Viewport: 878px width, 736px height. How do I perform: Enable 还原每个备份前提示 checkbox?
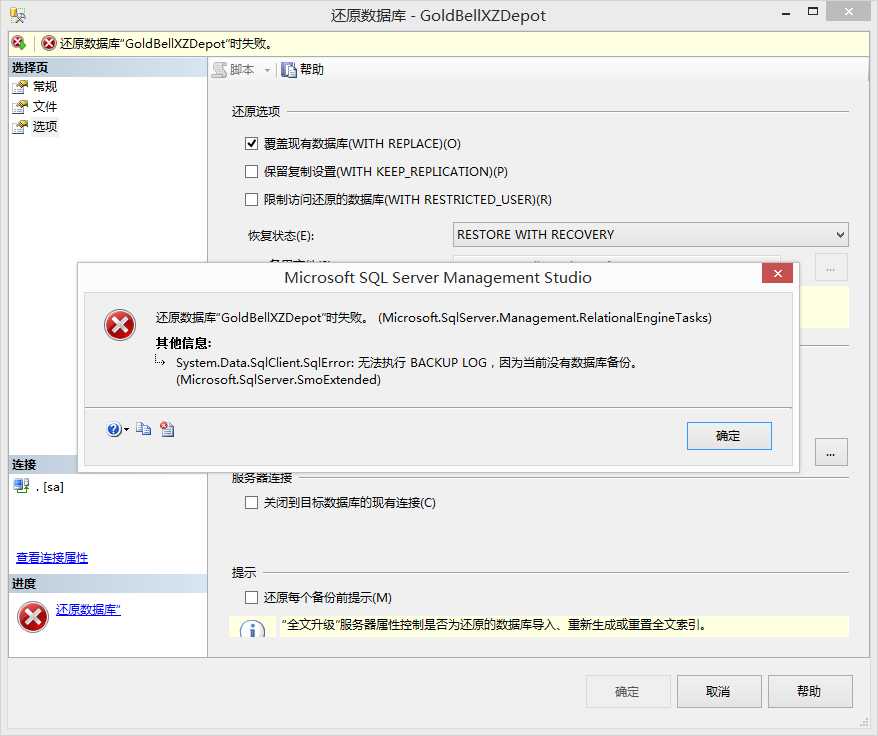251,598
